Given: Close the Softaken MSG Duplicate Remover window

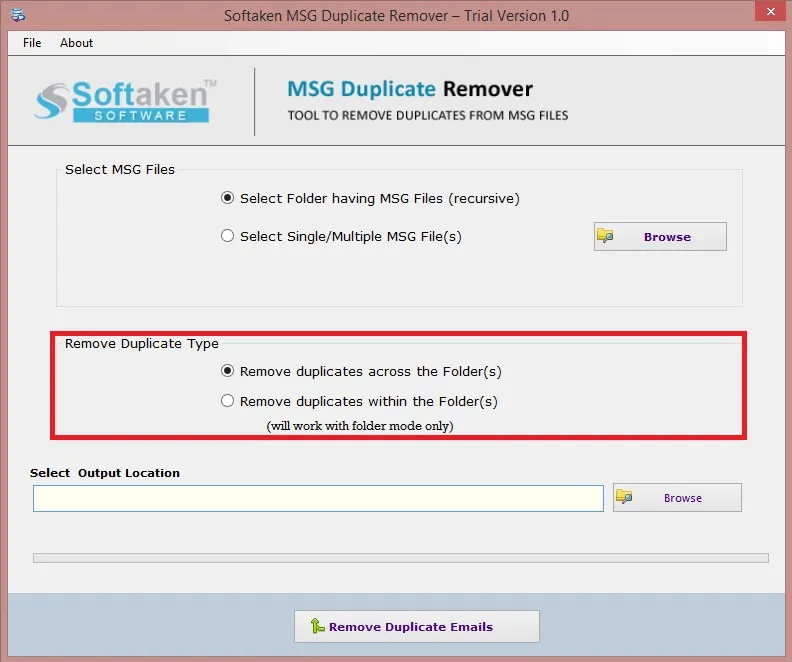Looking at the screenshot, I should (770, 11).
